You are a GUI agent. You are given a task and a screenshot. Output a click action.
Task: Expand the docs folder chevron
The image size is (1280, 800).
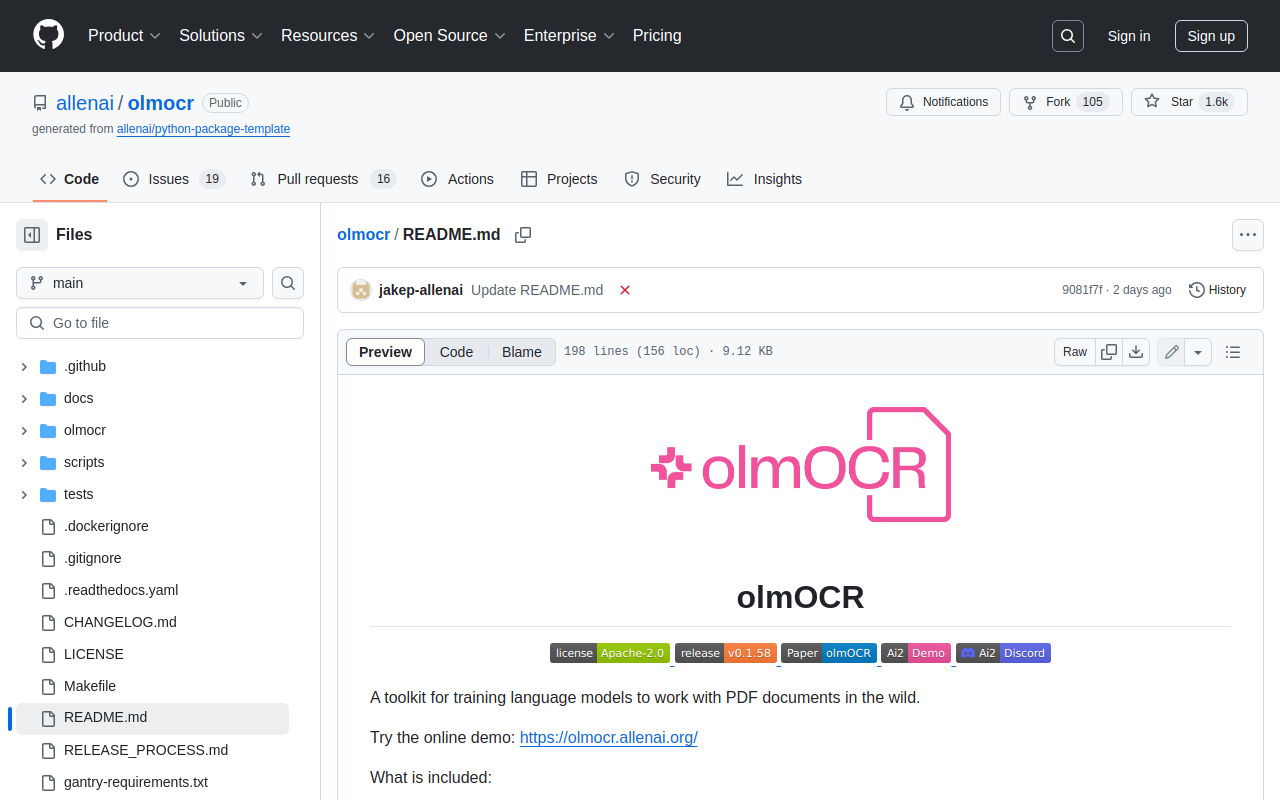(x=24, y=399)
